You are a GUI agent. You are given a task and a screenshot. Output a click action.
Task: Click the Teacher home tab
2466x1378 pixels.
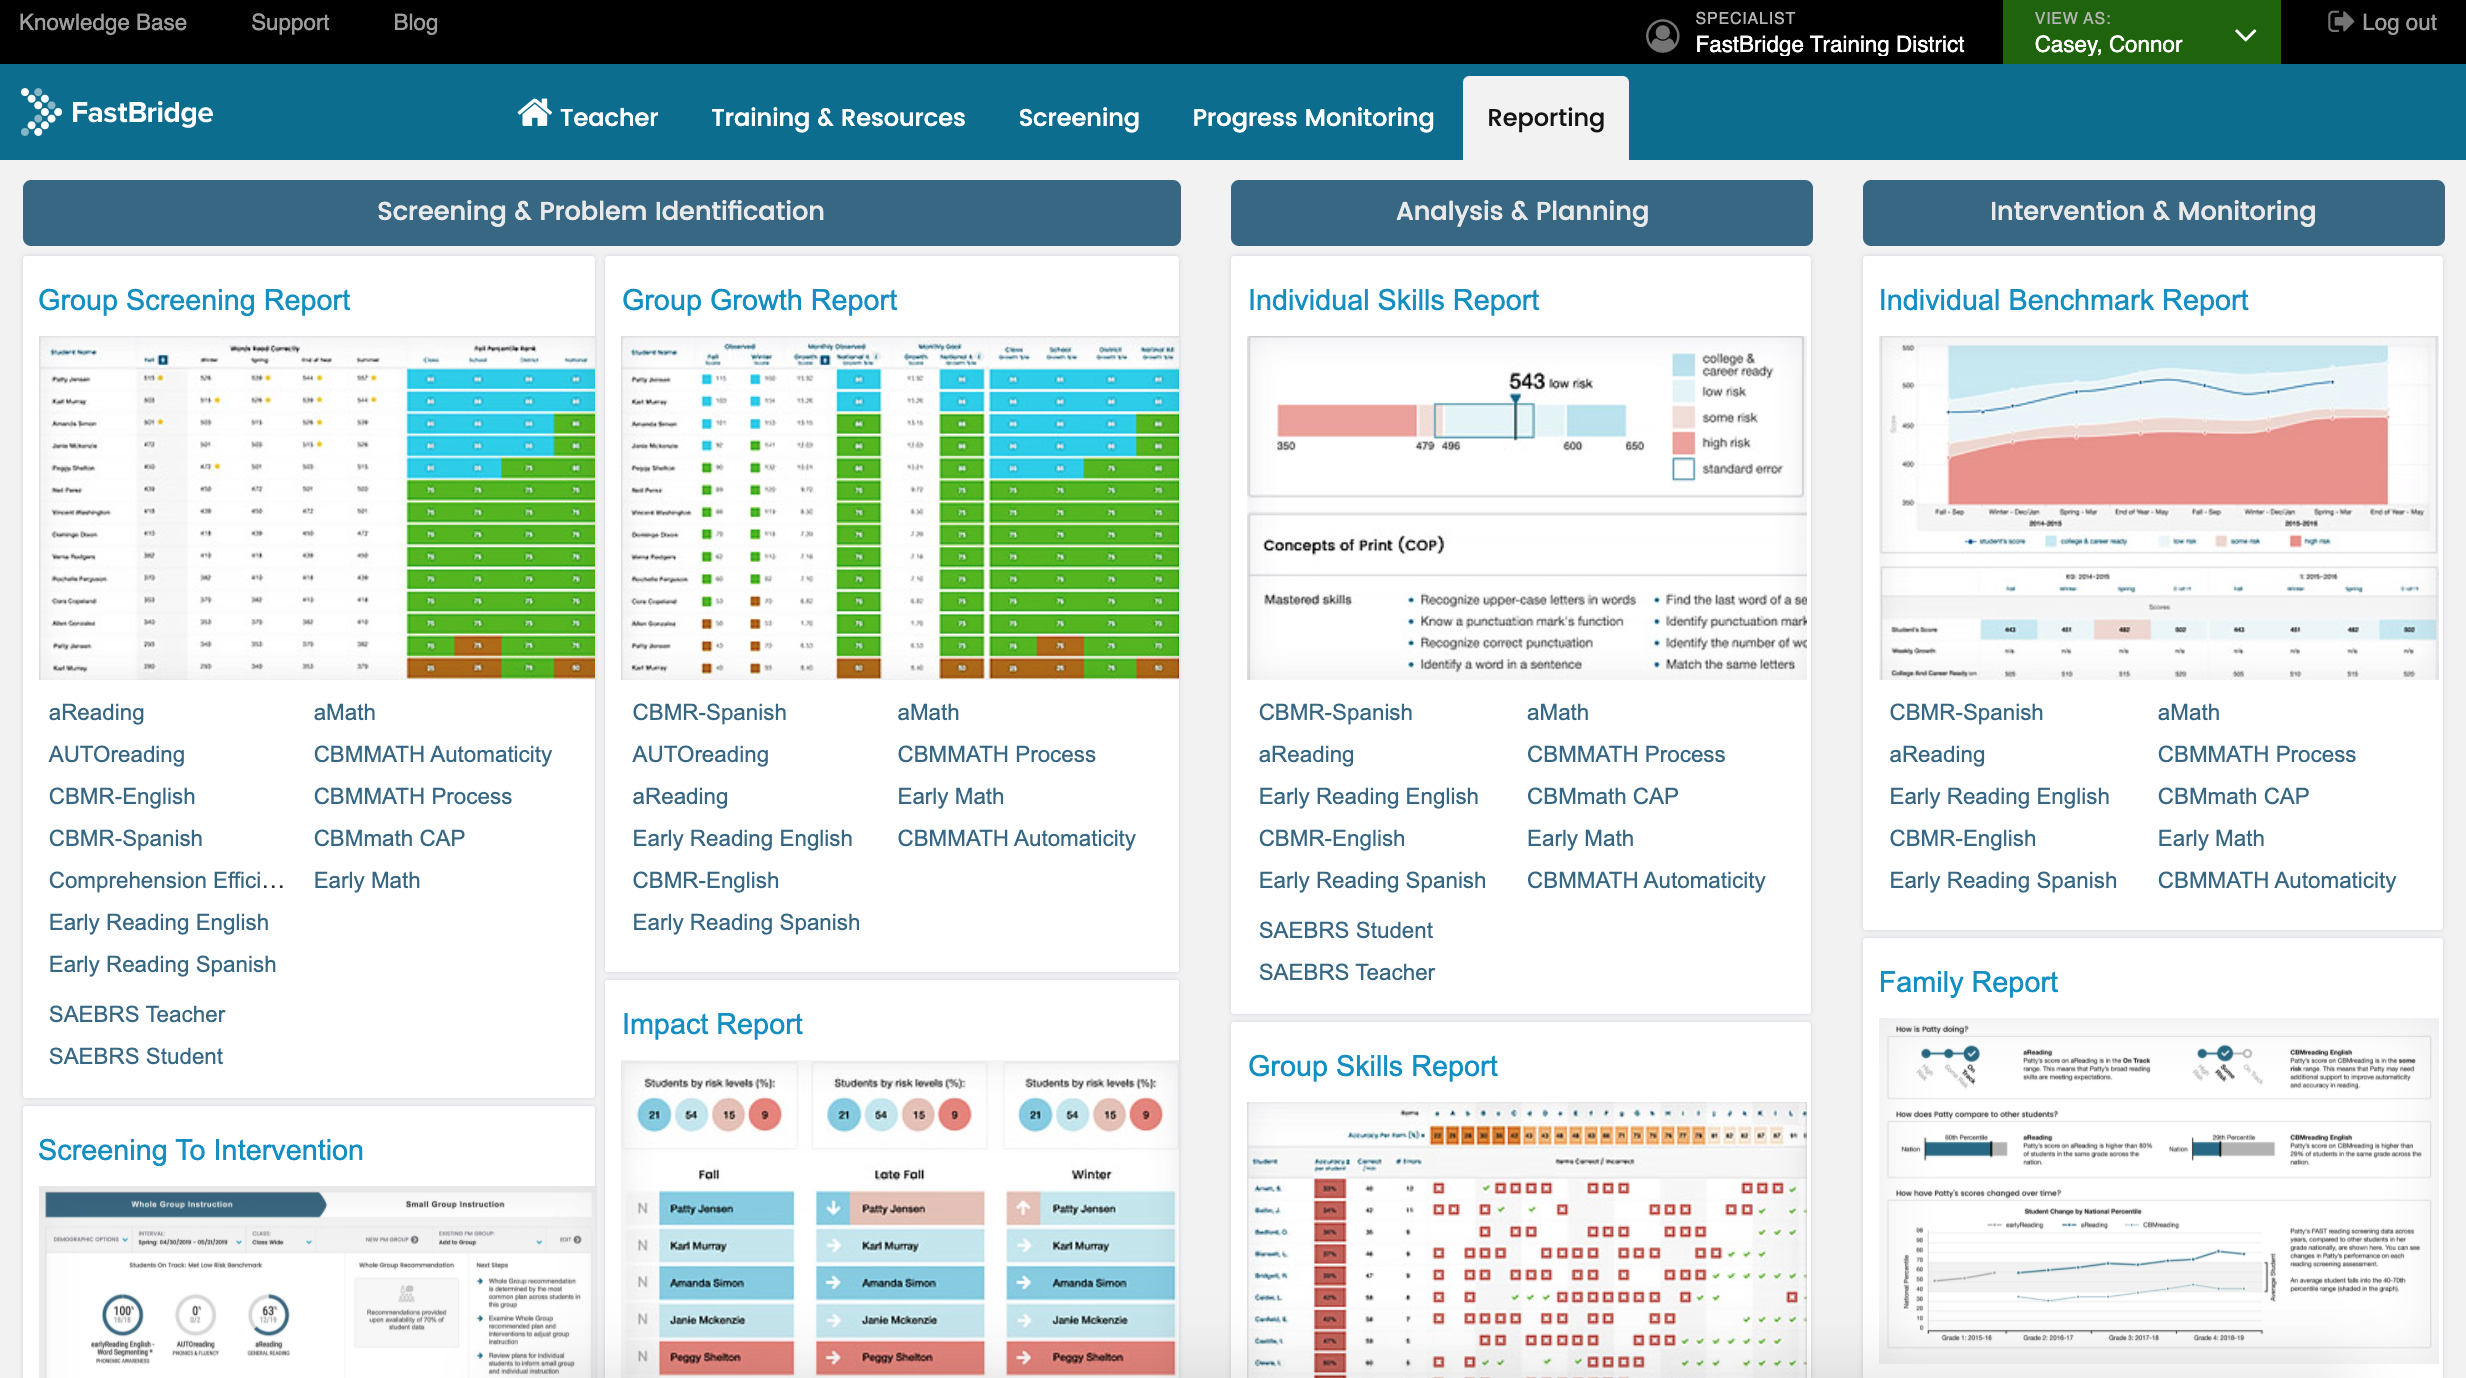tap(588, 116)
